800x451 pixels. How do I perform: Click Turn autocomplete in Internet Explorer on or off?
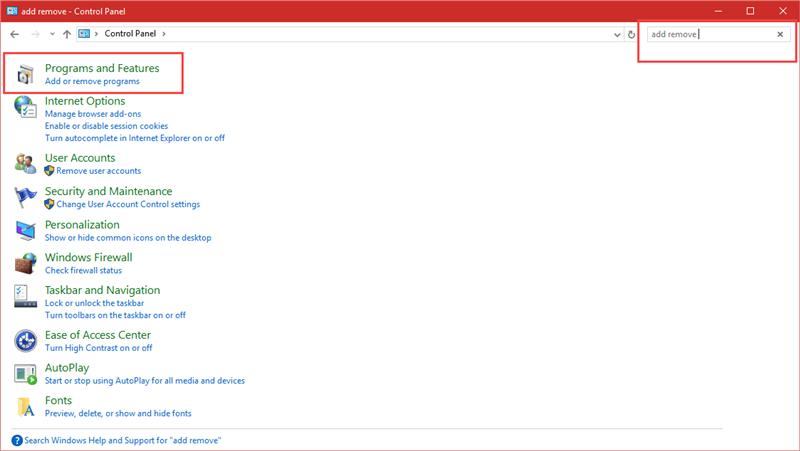click(x=135, y=138)
